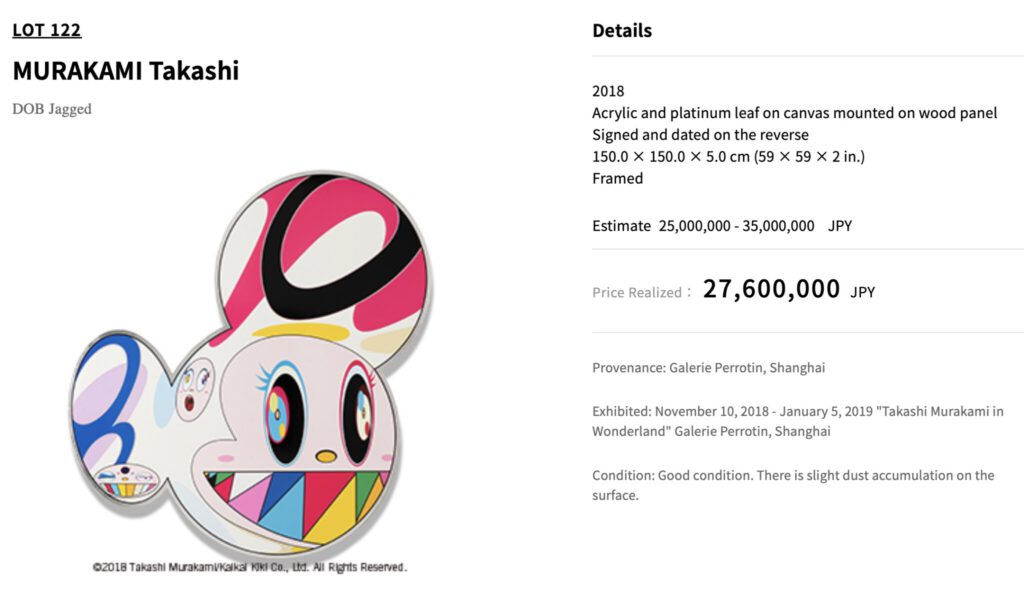Click the Provenance Galerie Perrotin, Shanghai line
This screenshot has height=591, width=1024.
(708, 368)
